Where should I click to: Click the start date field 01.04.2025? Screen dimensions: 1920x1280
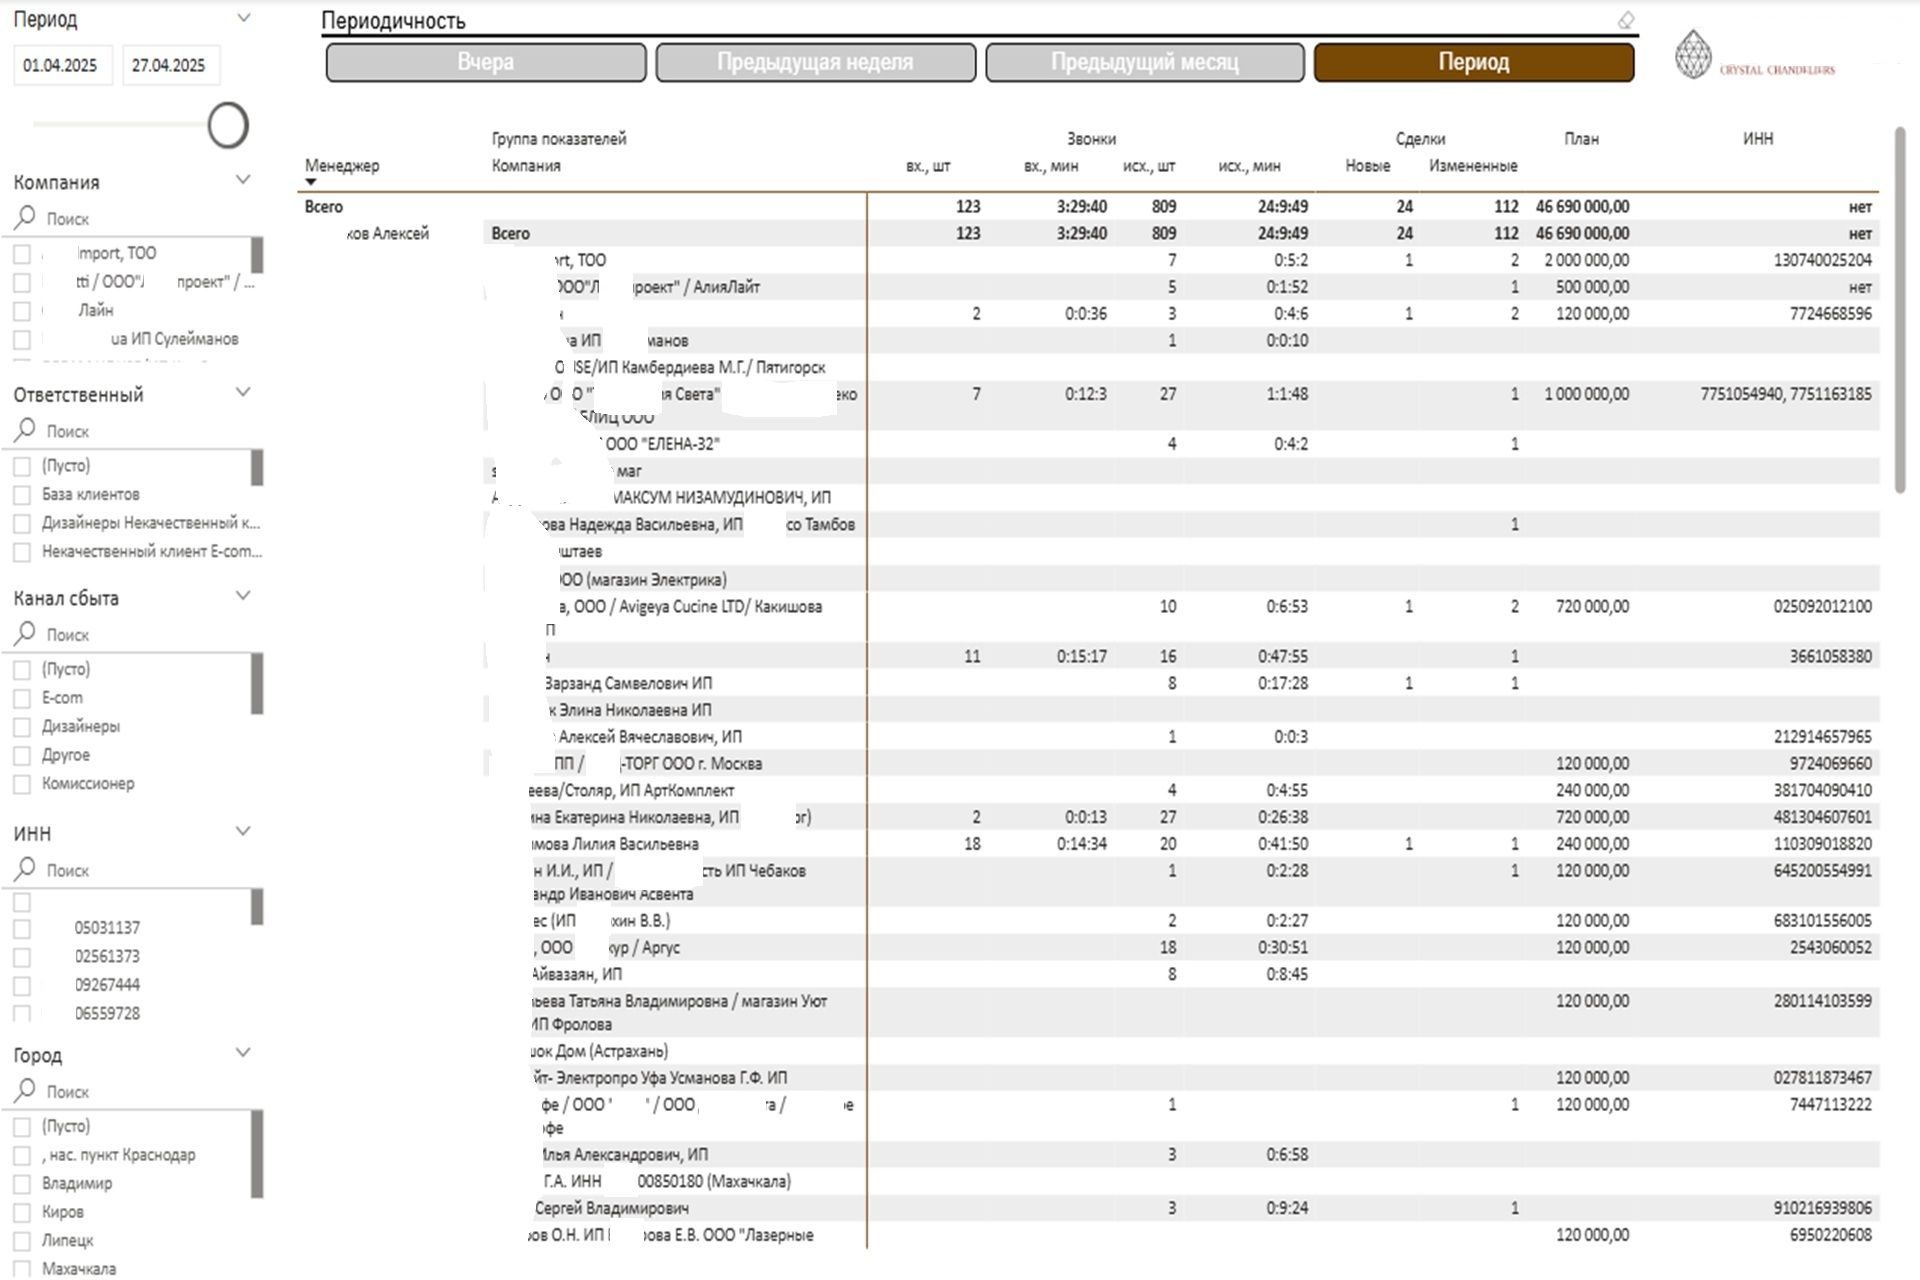pyautogui.click(x=61, y=66)
